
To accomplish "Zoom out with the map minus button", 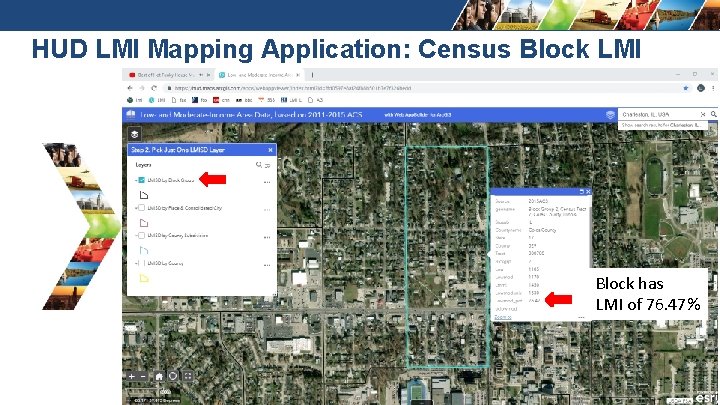I will pyautogui.click(x=143, y=376).
